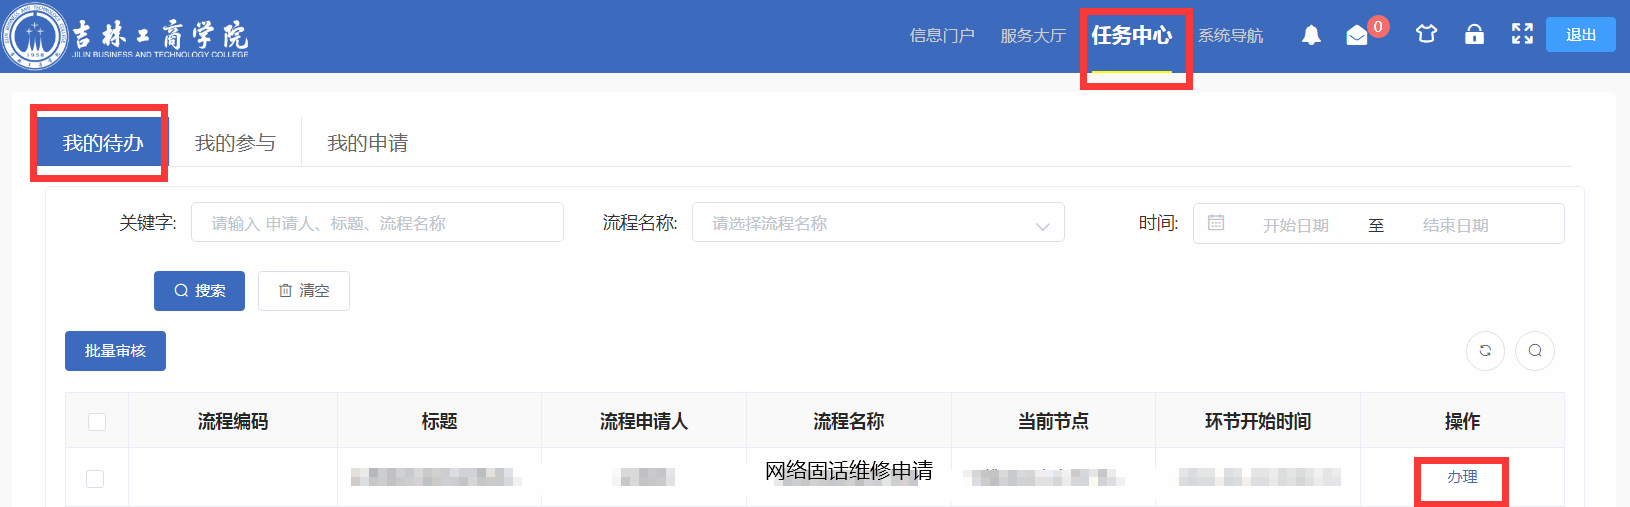Switch to the 我的参与 tab
Viewport: 1630px width, 507px height.
(235, 143)
